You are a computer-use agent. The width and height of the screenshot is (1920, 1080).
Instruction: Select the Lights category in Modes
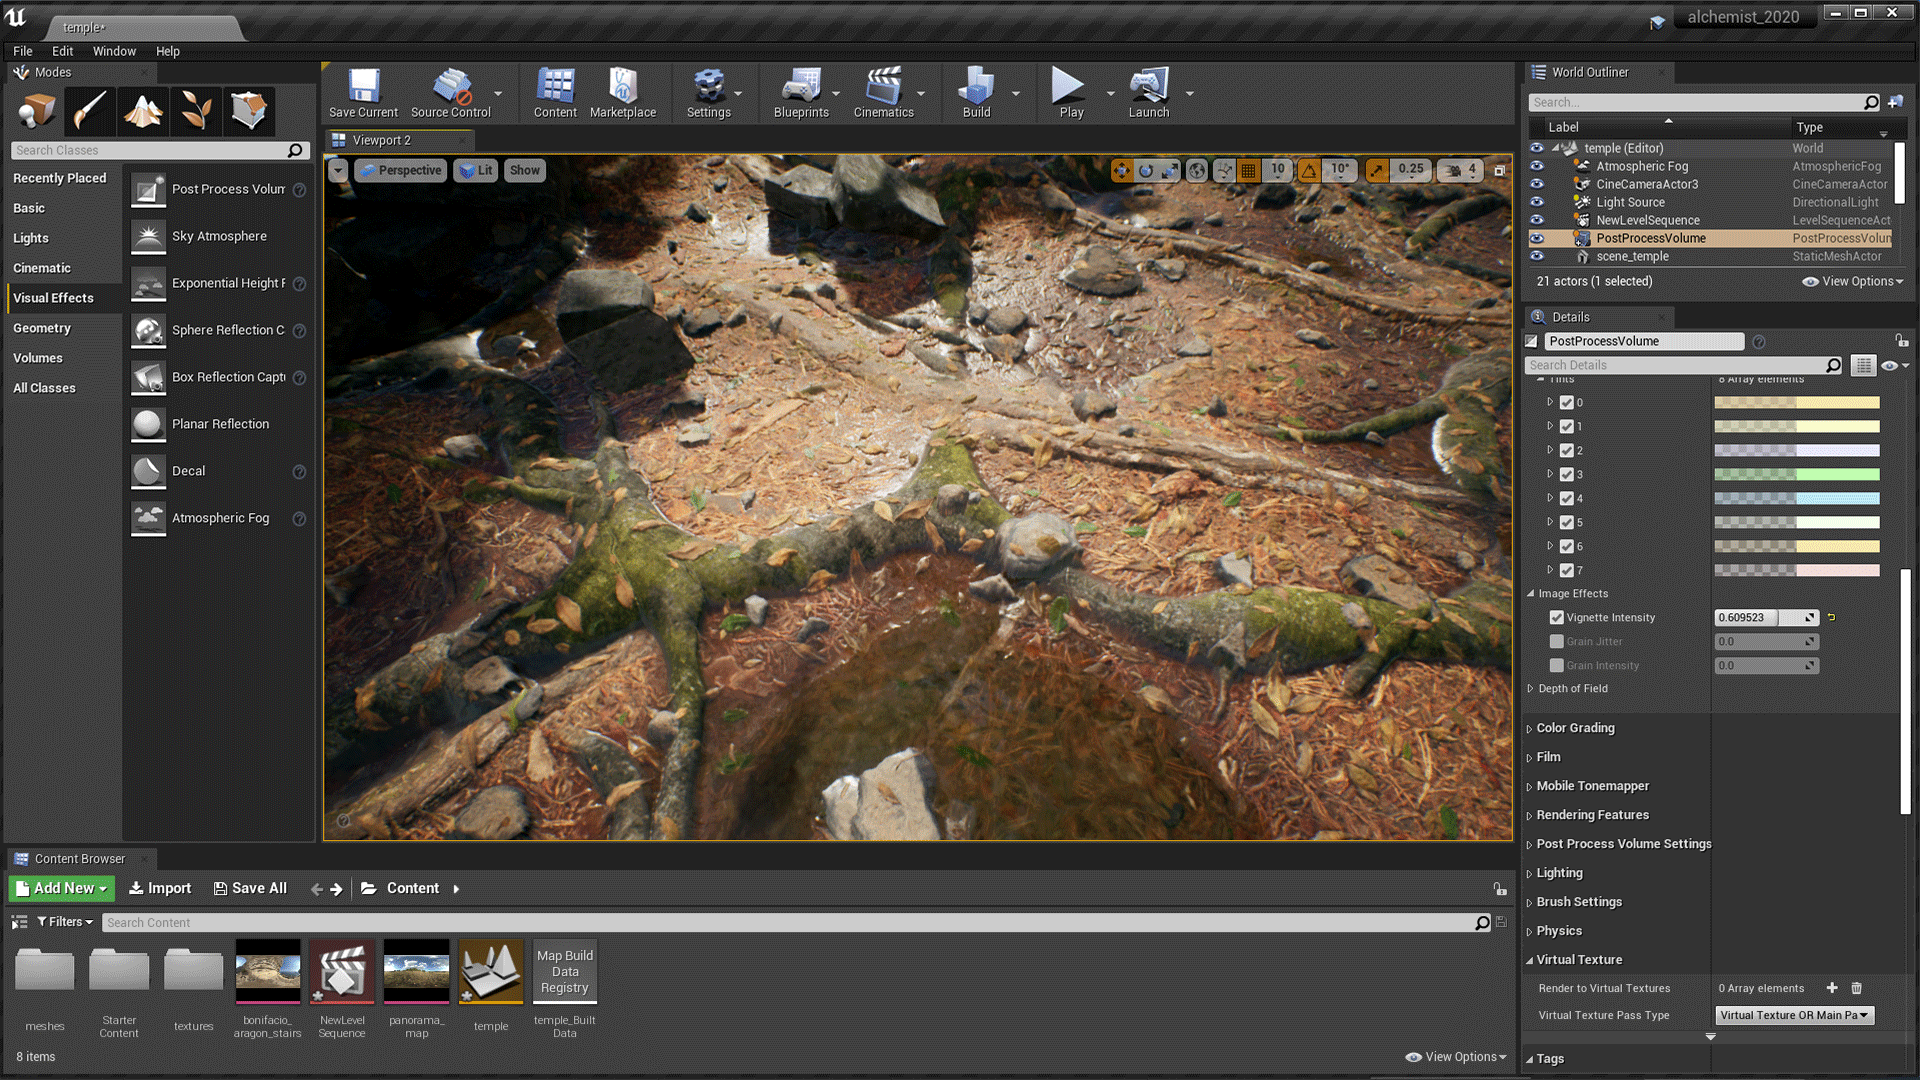[x=31, y=238]
